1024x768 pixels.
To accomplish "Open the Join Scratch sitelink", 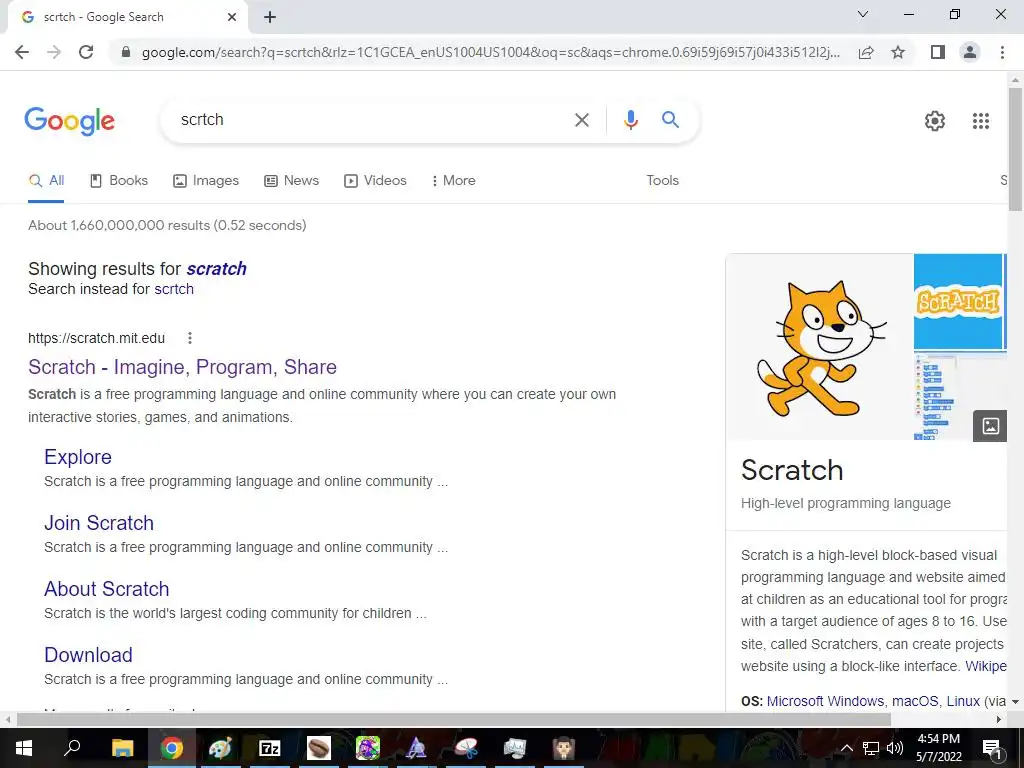I will [x=99, y=523].
